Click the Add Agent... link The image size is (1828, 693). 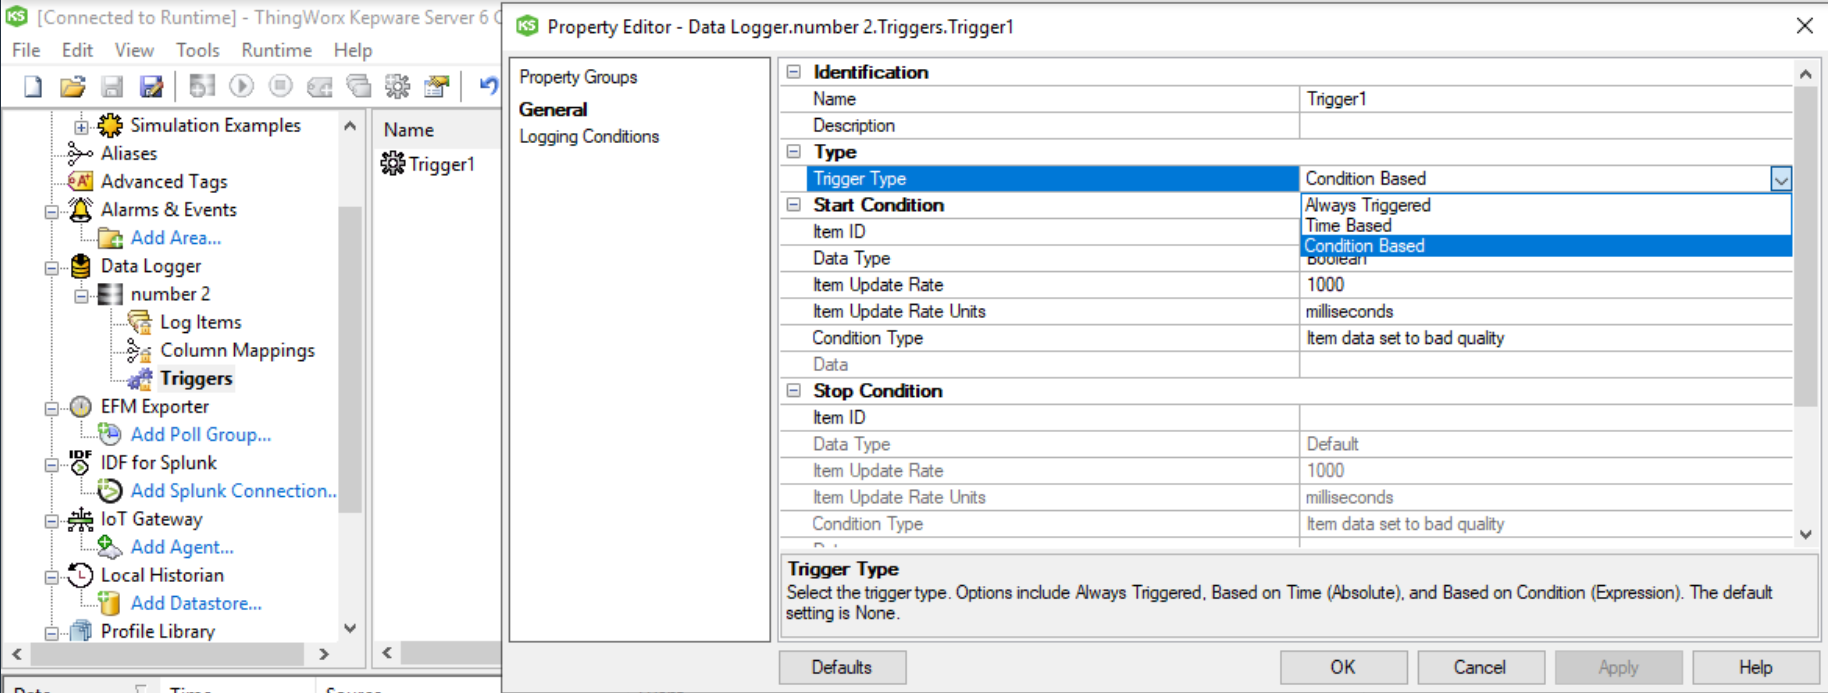click(182, 547)
